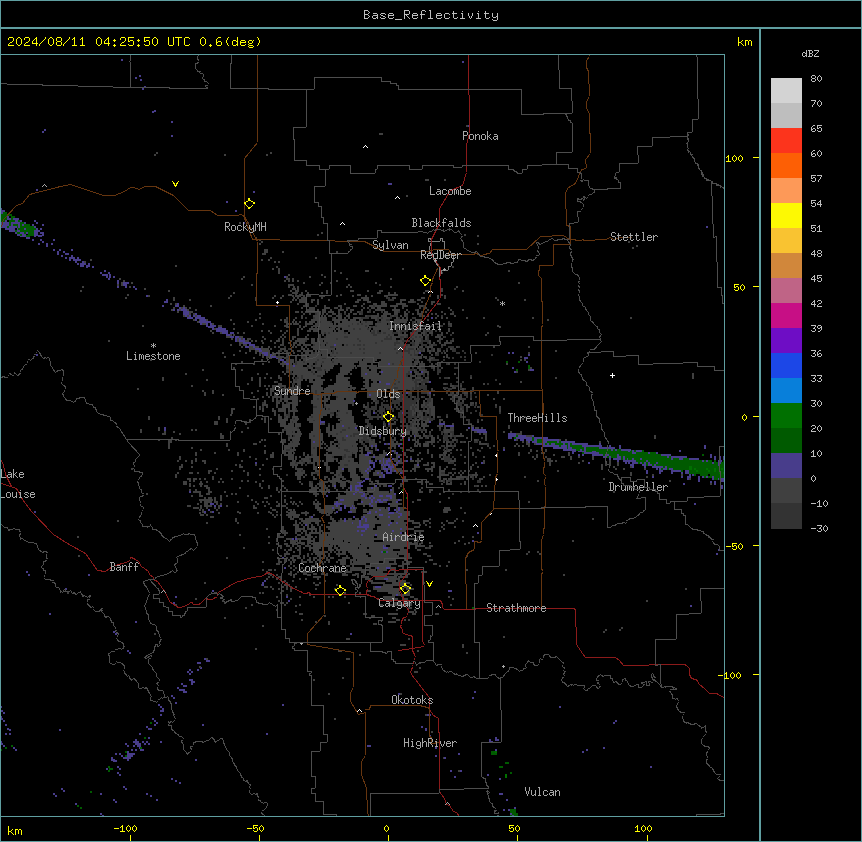This screenshot has width=862, height=842.
Task: Select the Cochrane label
Action: 323,568
